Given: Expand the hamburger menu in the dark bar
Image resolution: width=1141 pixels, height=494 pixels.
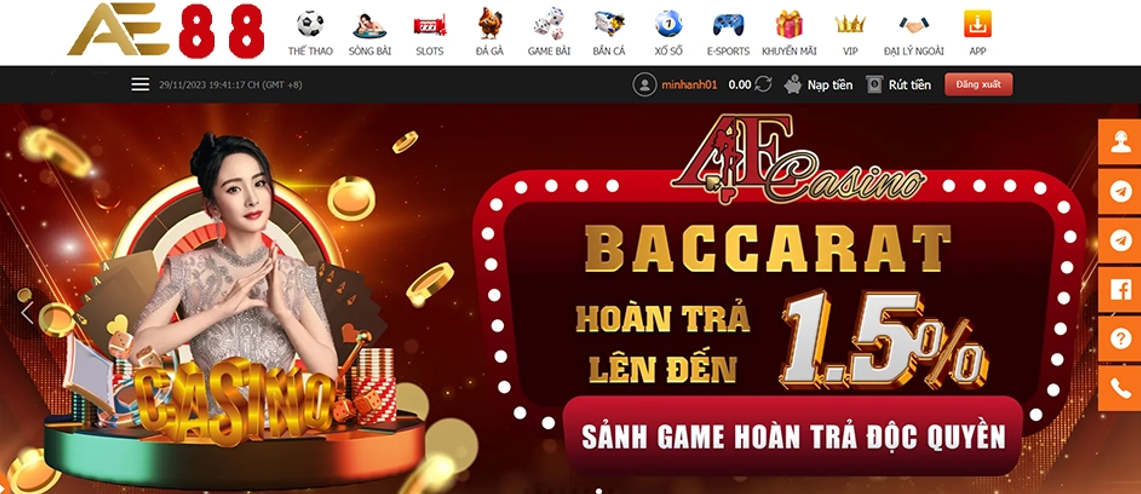Looking at the screenshot, I should pos(140,84).
